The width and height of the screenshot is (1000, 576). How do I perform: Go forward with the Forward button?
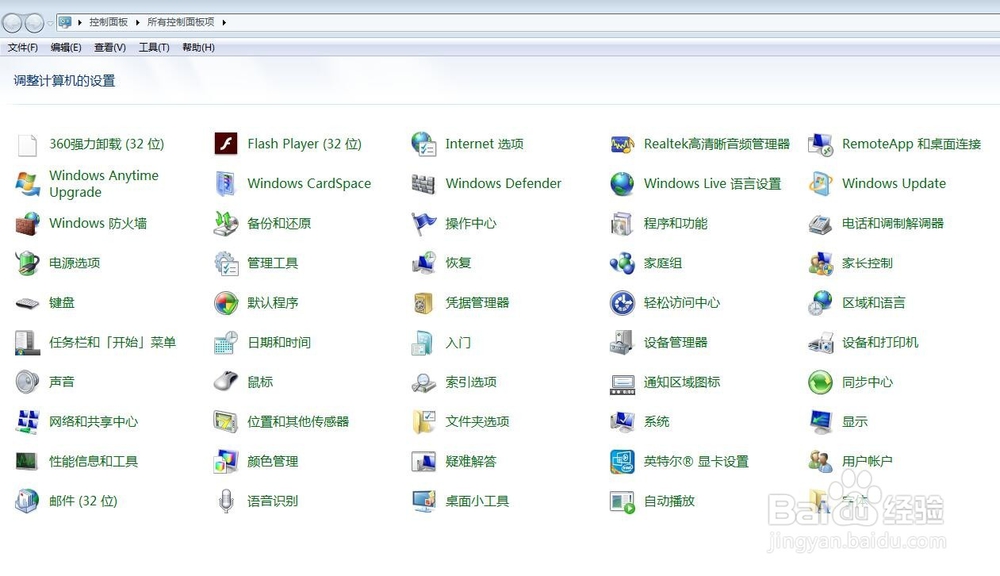click(x=34, y=23)
